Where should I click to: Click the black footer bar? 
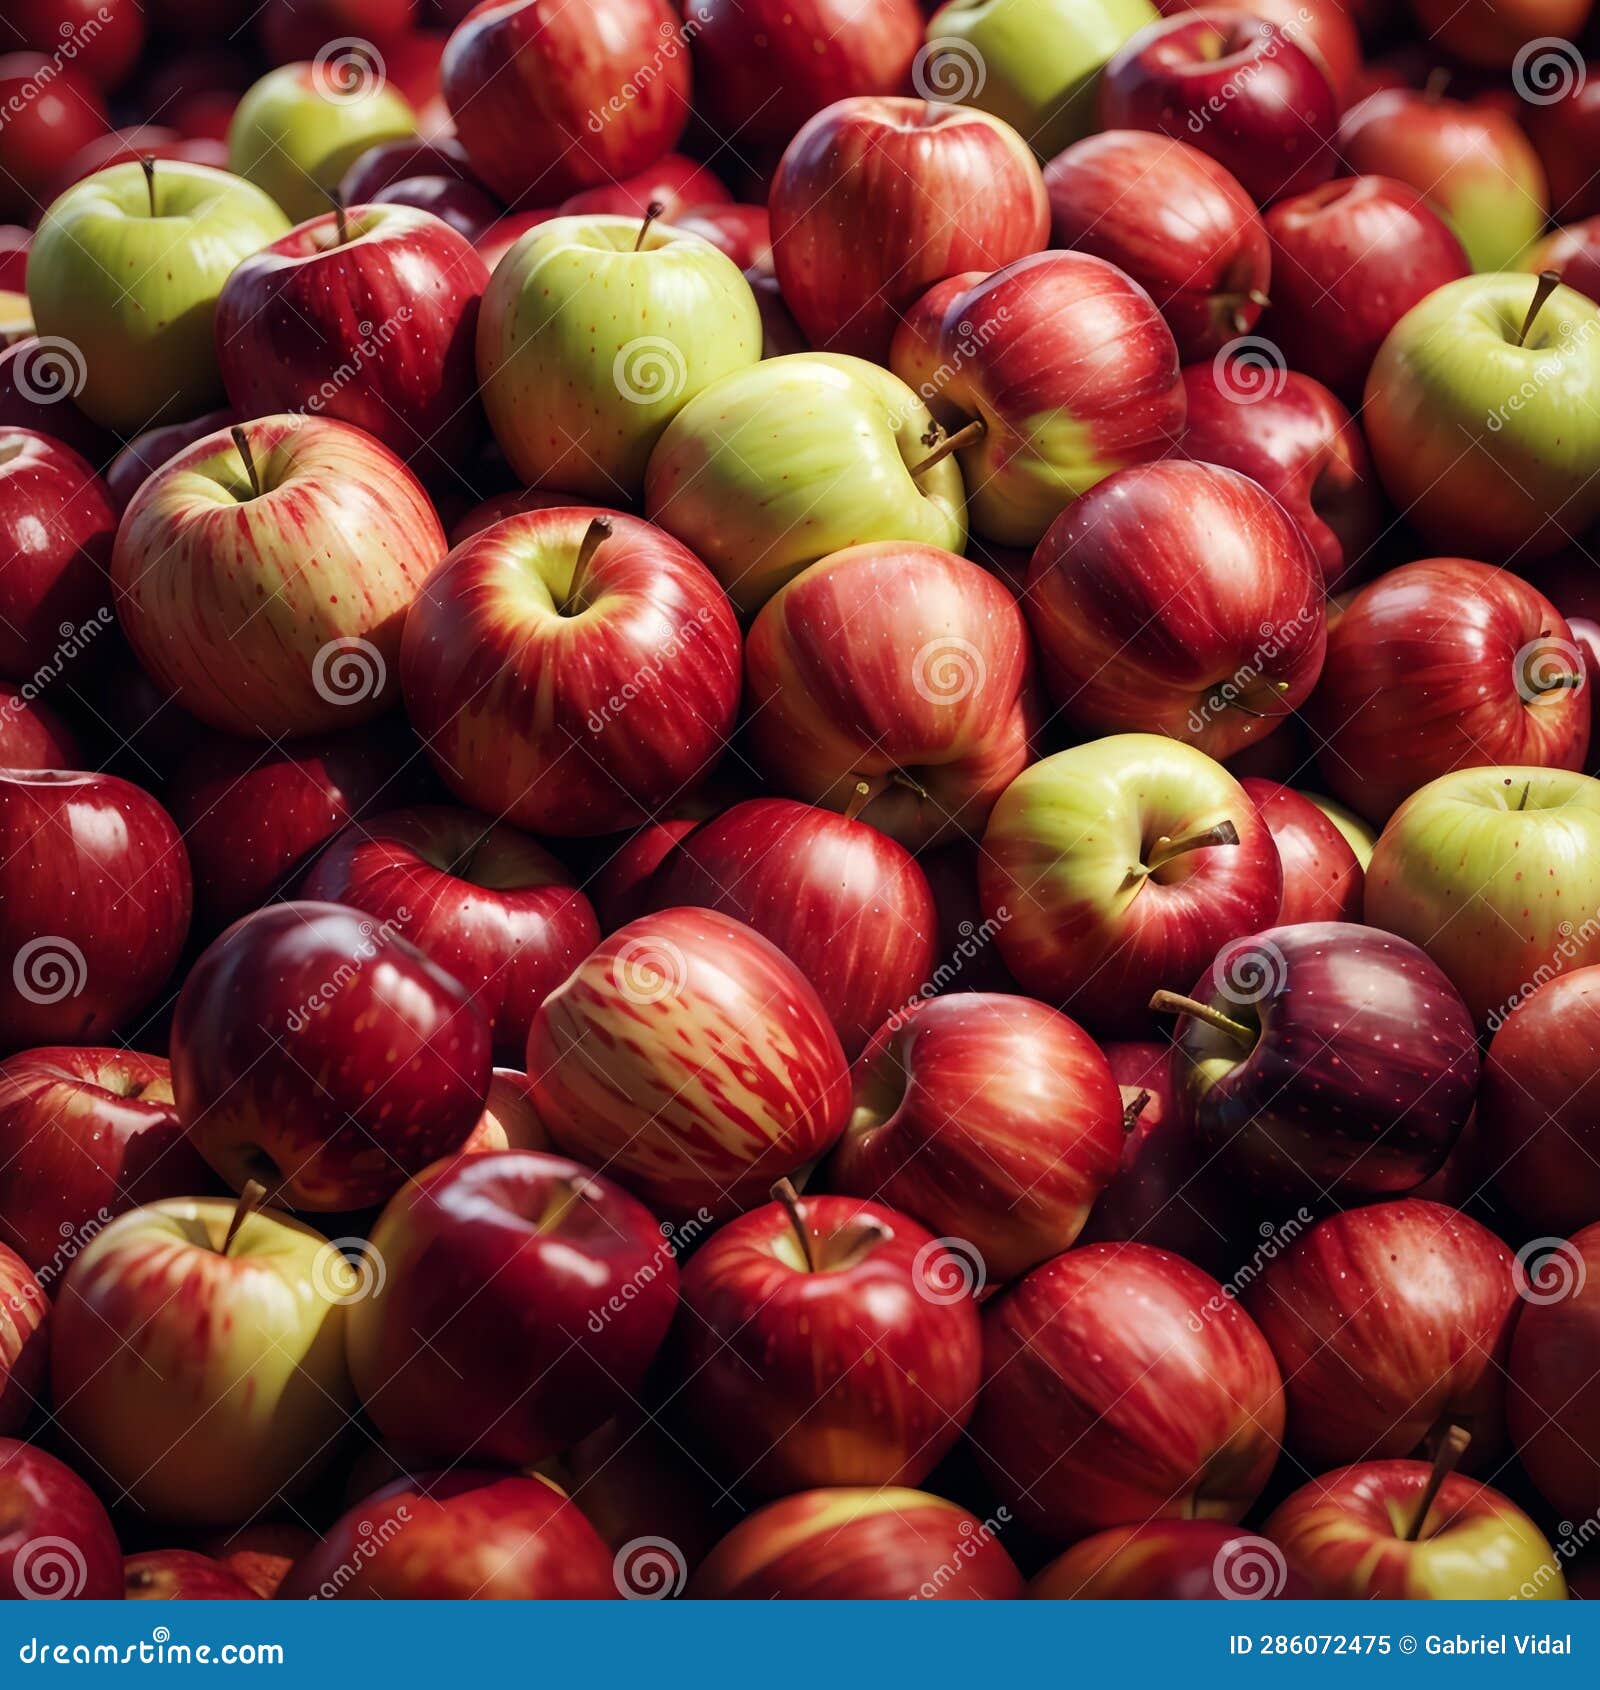tap(800, 1645)
